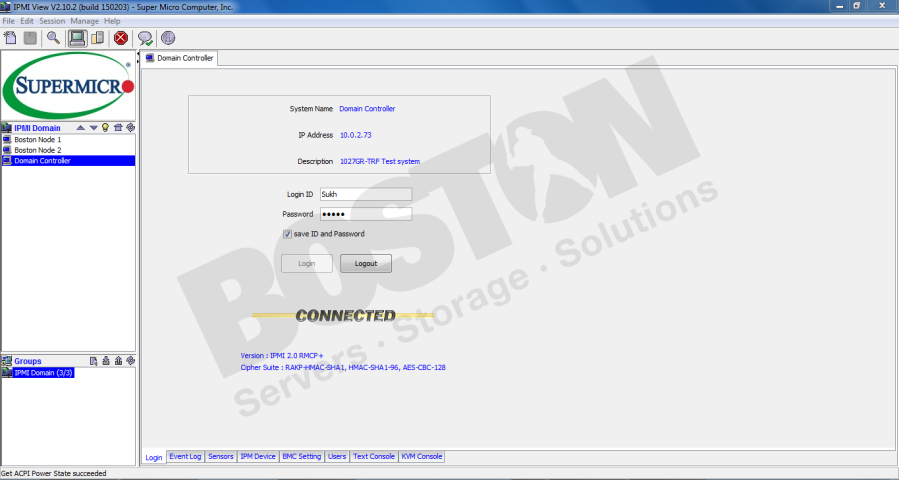This screenshot has height=480, width=899.
Task: Move system down in IPMI Domain list
Action: click(x=93, y=128)
